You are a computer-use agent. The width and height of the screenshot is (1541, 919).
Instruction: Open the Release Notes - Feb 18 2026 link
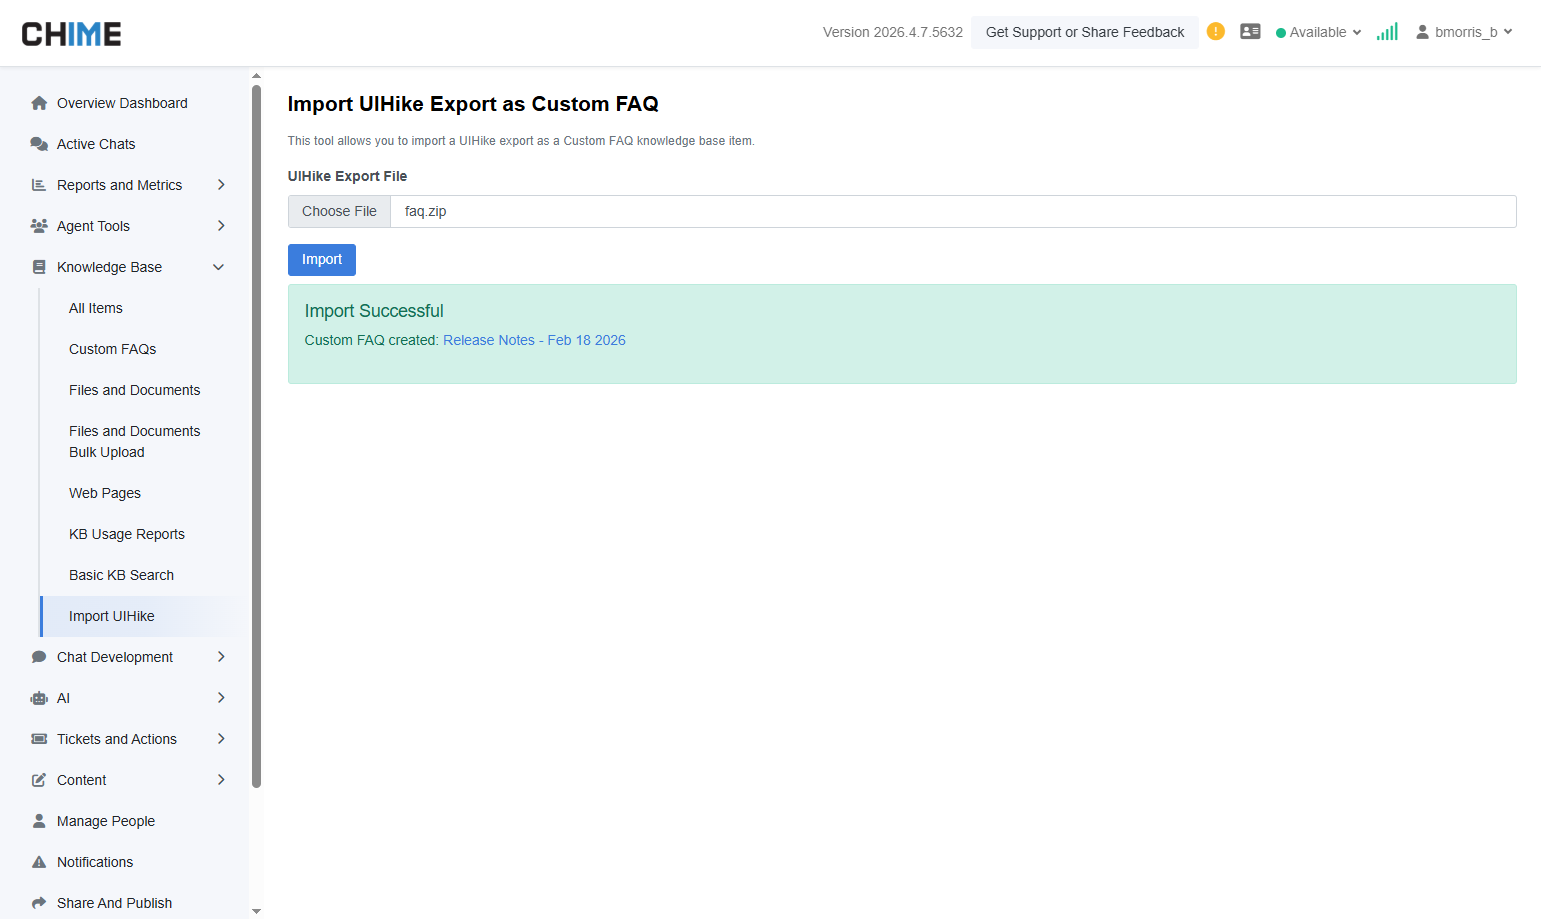click(x=534, y=340)
